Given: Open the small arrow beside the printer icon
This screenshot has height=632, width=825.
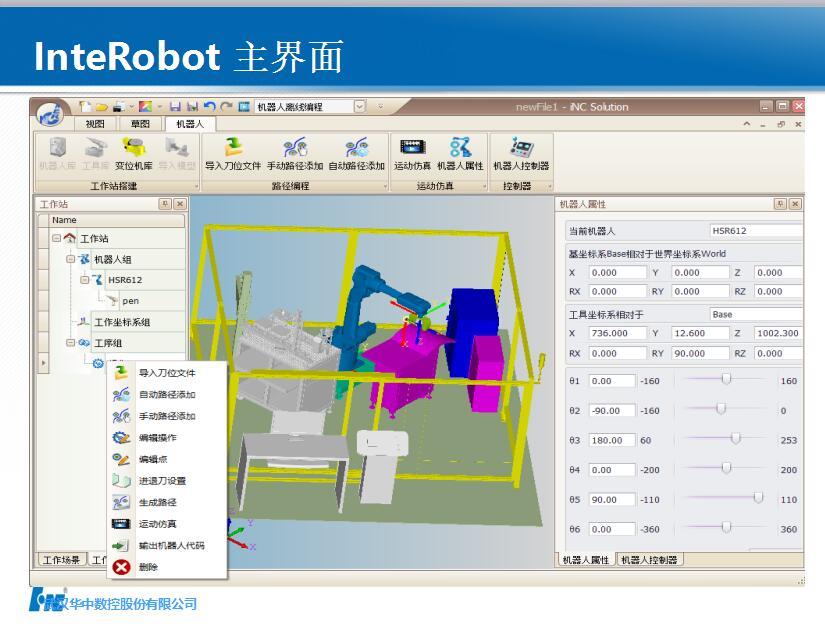Looking at the screenshot, I should (132, 107).
